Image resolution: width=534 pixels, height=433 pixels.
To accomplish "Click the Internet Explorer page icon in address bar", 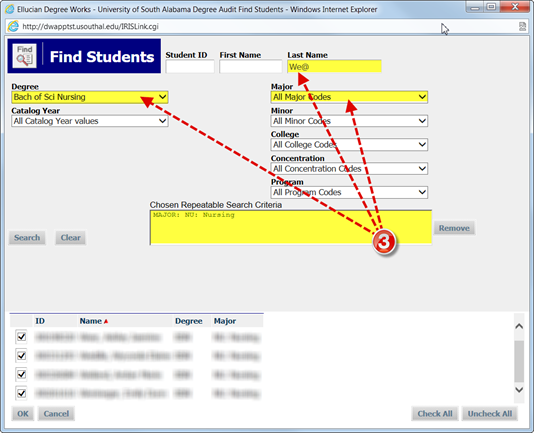I will pyautogui.click(x=13, y=27).
